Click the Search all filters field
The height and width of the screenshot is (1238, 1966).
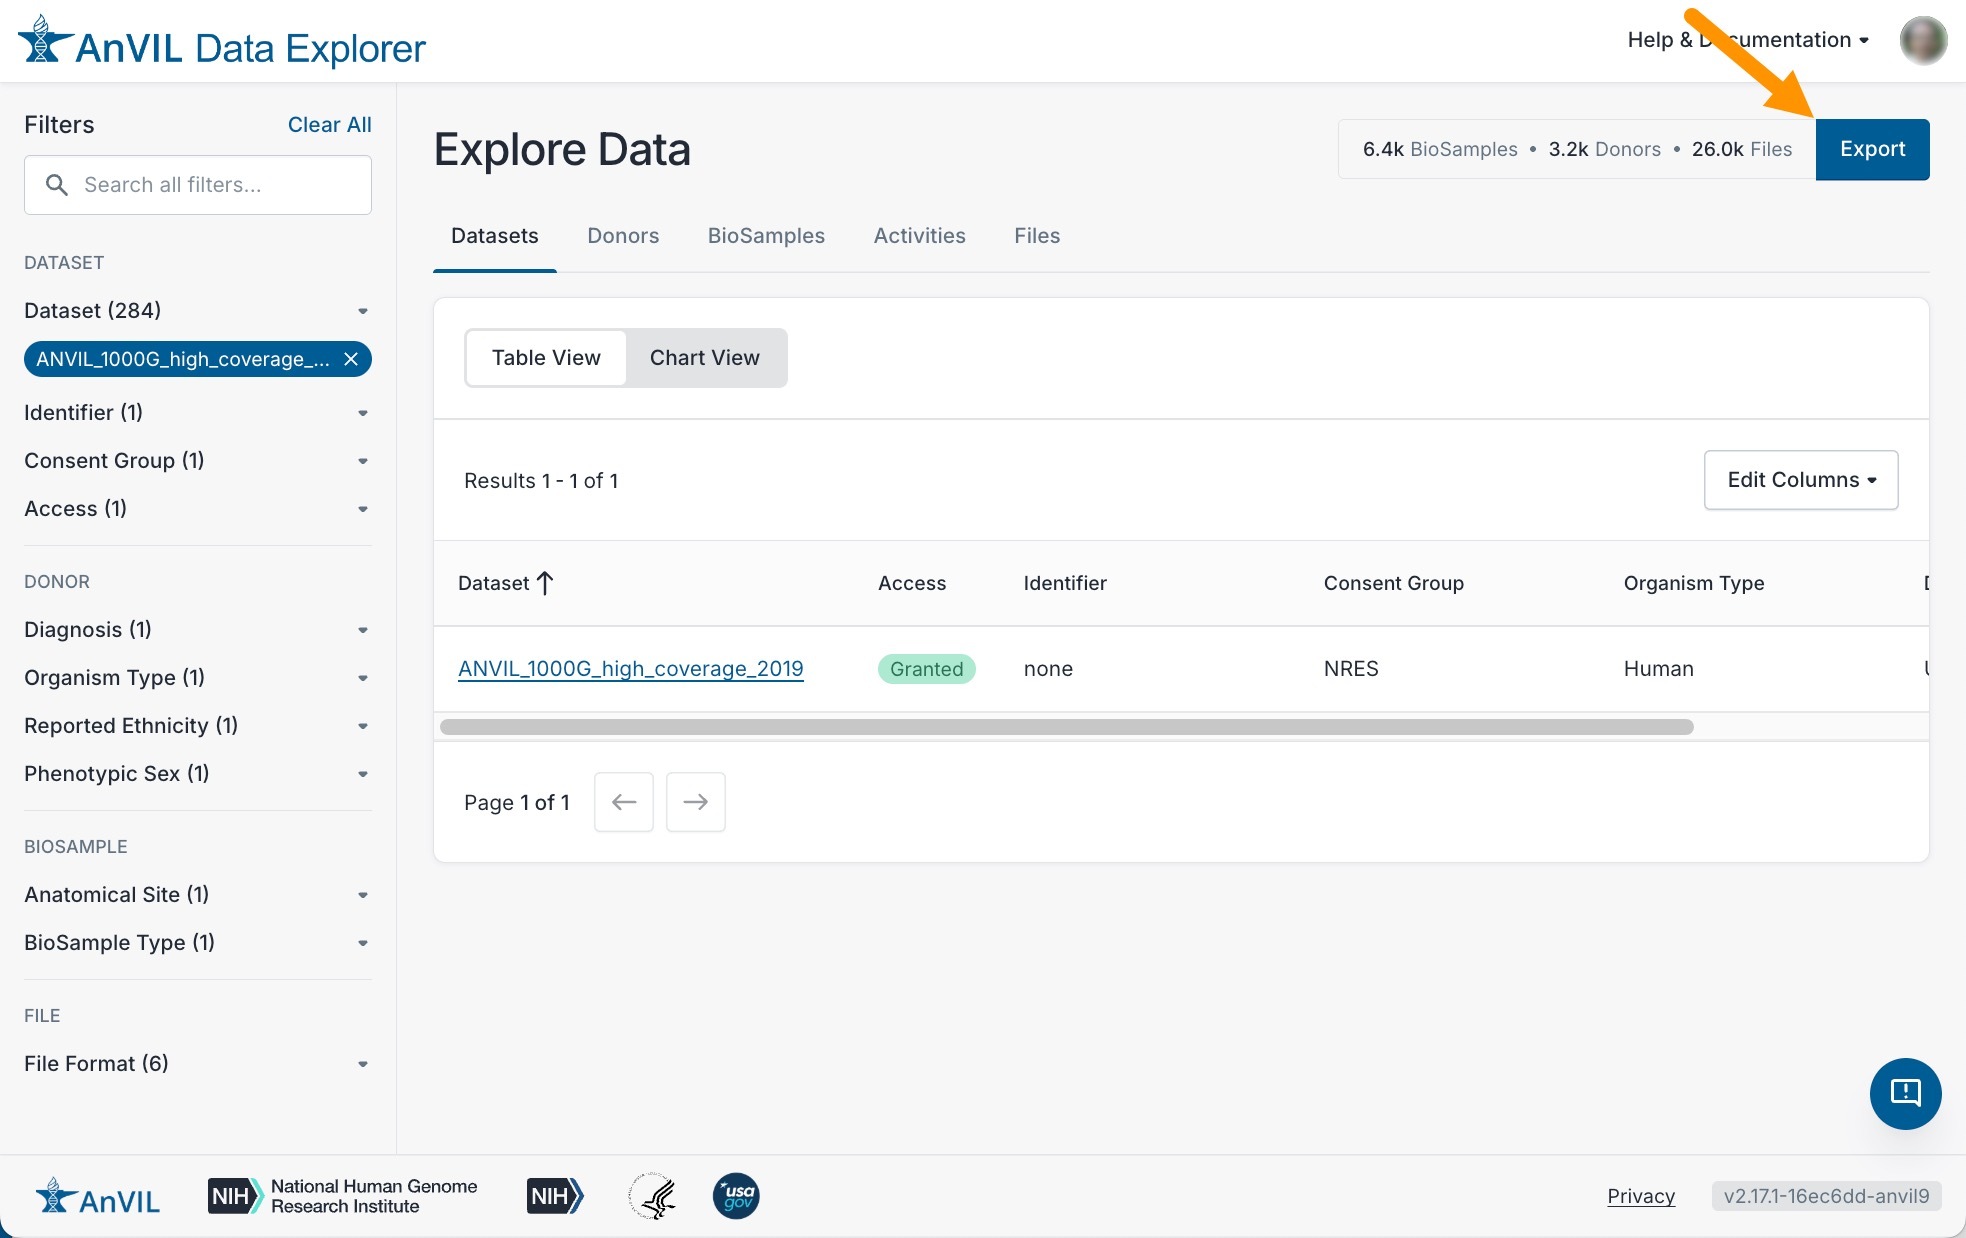(198, 185)
